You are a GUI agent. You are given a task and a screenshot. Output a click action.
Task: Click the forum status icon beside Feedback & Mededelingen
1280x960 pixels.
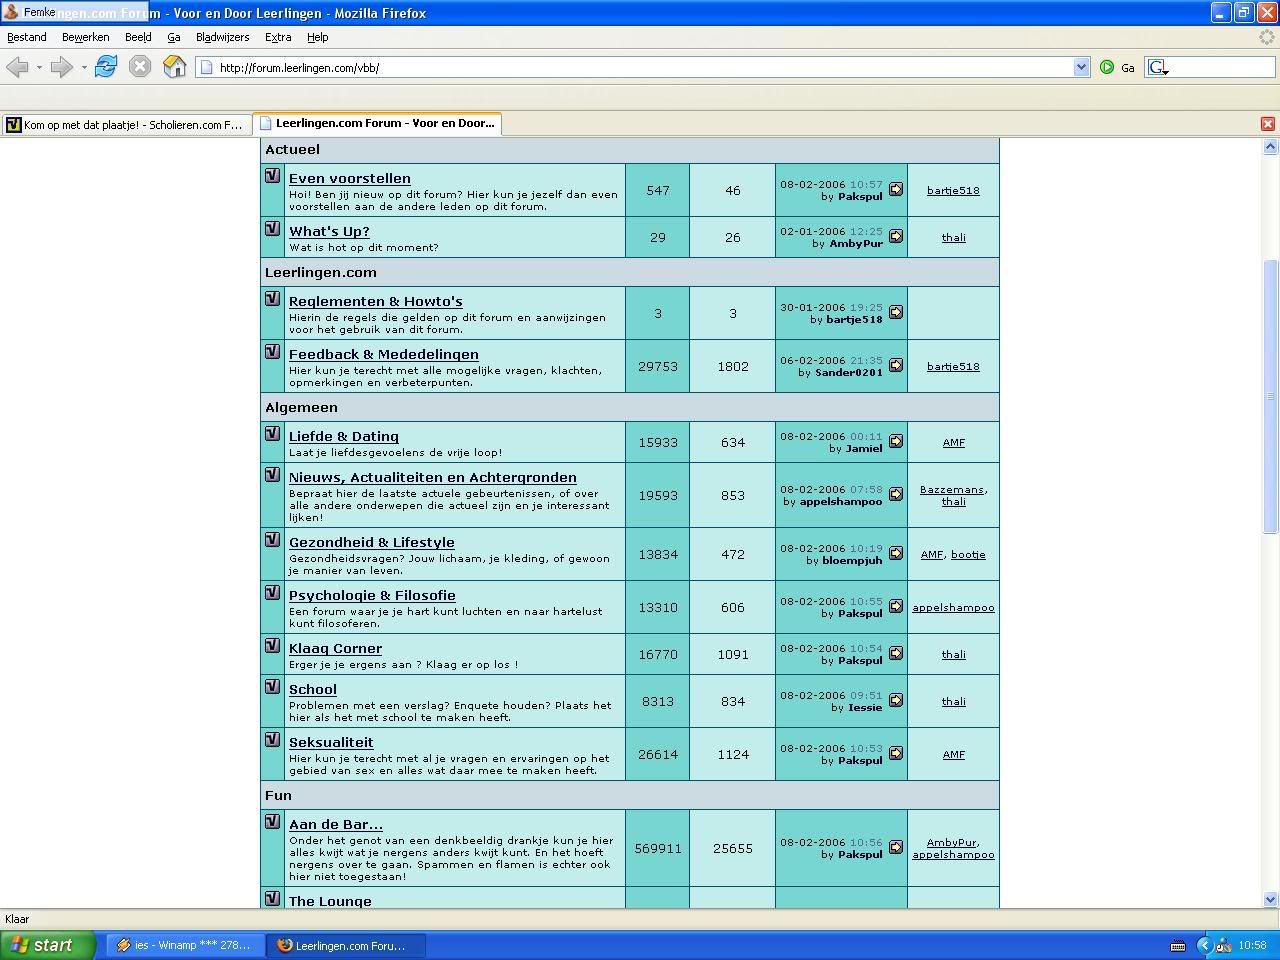272,352
